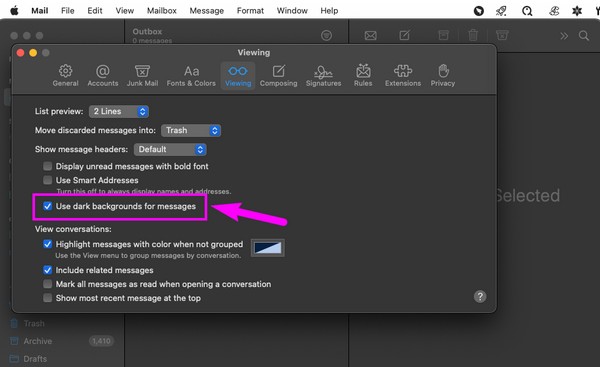Screen dimensions: 600x367
Task: Open the Signatures preferences pane
Action: pyautogui.click(x=323, y=76)
